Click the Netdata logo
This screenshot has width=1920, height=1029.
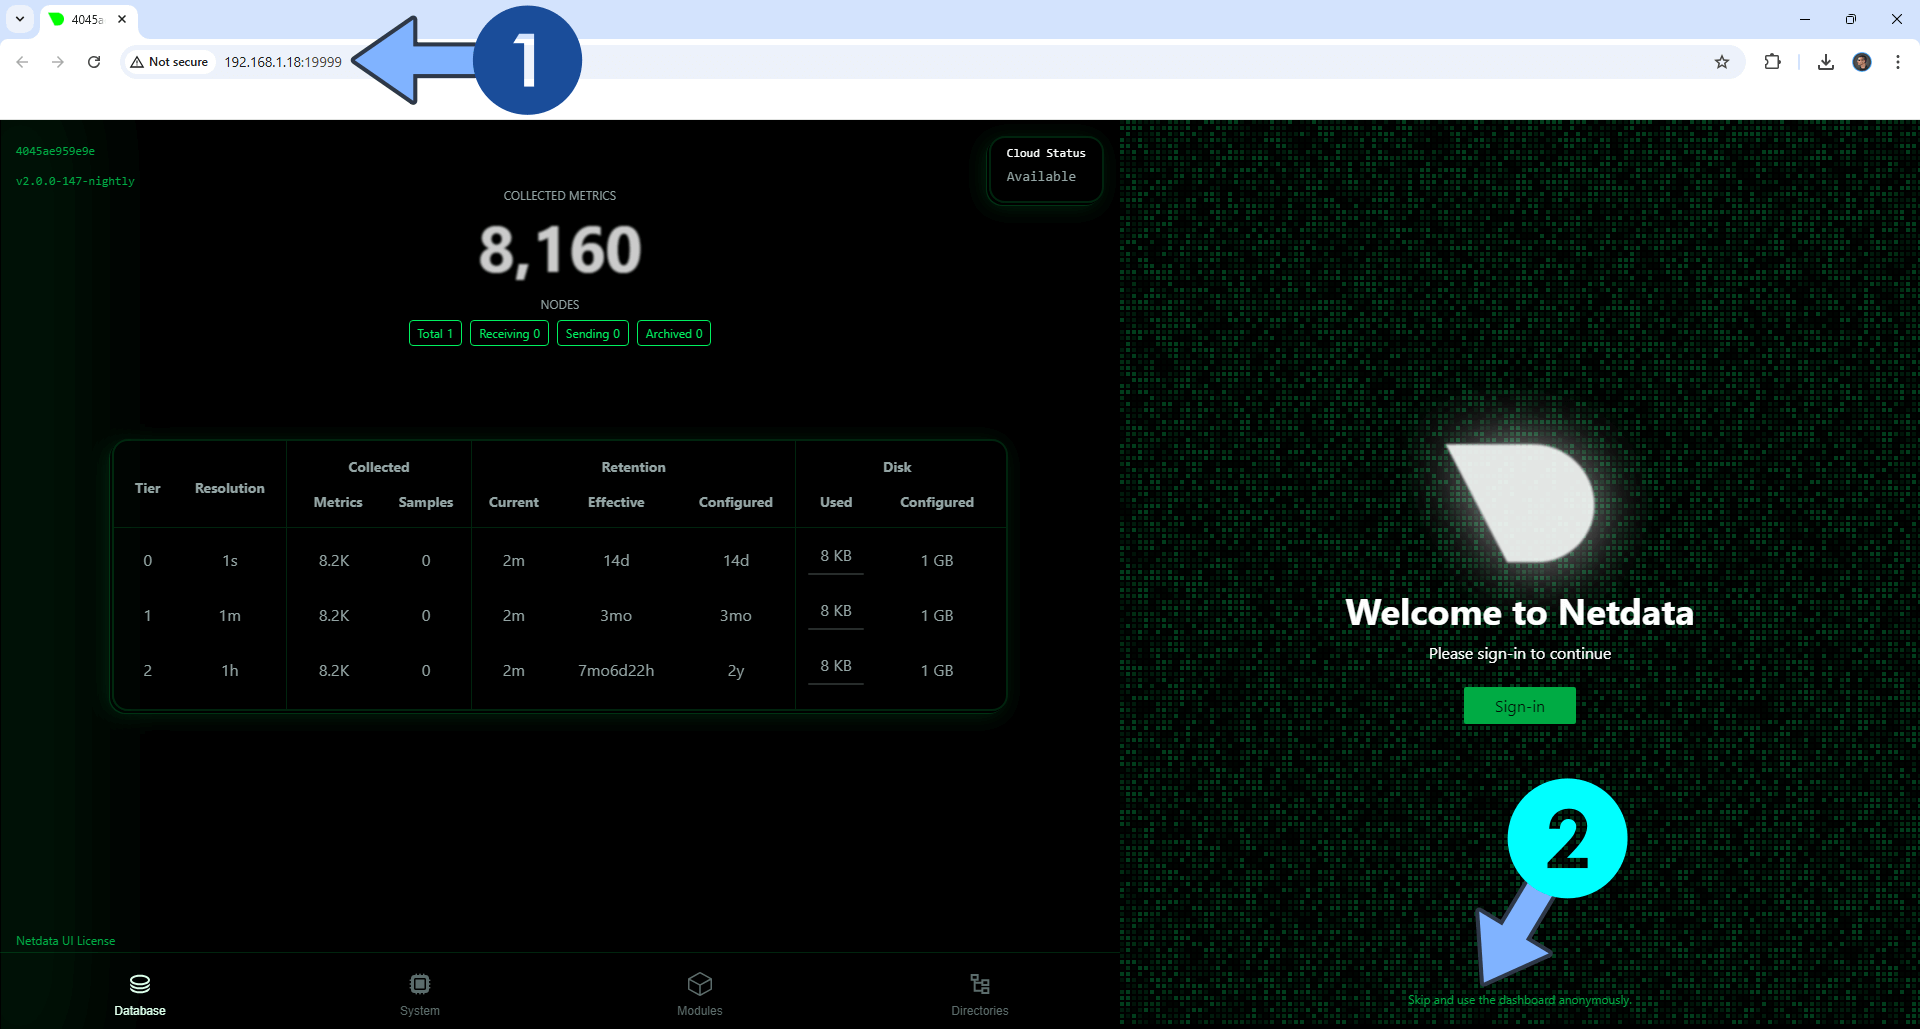click(x=1520, y=503)
